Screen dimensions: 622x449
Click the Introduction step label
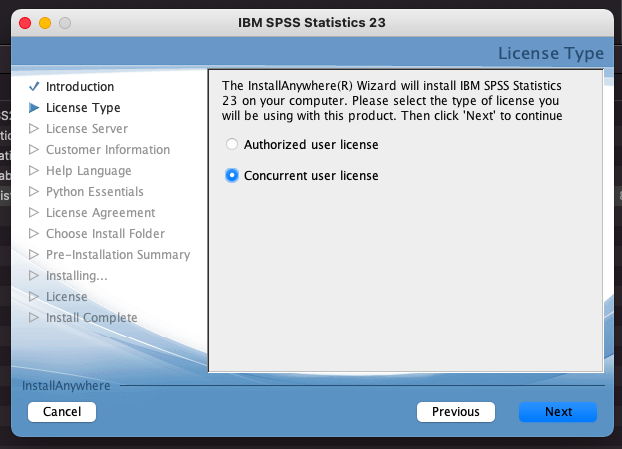click(80, 86)
